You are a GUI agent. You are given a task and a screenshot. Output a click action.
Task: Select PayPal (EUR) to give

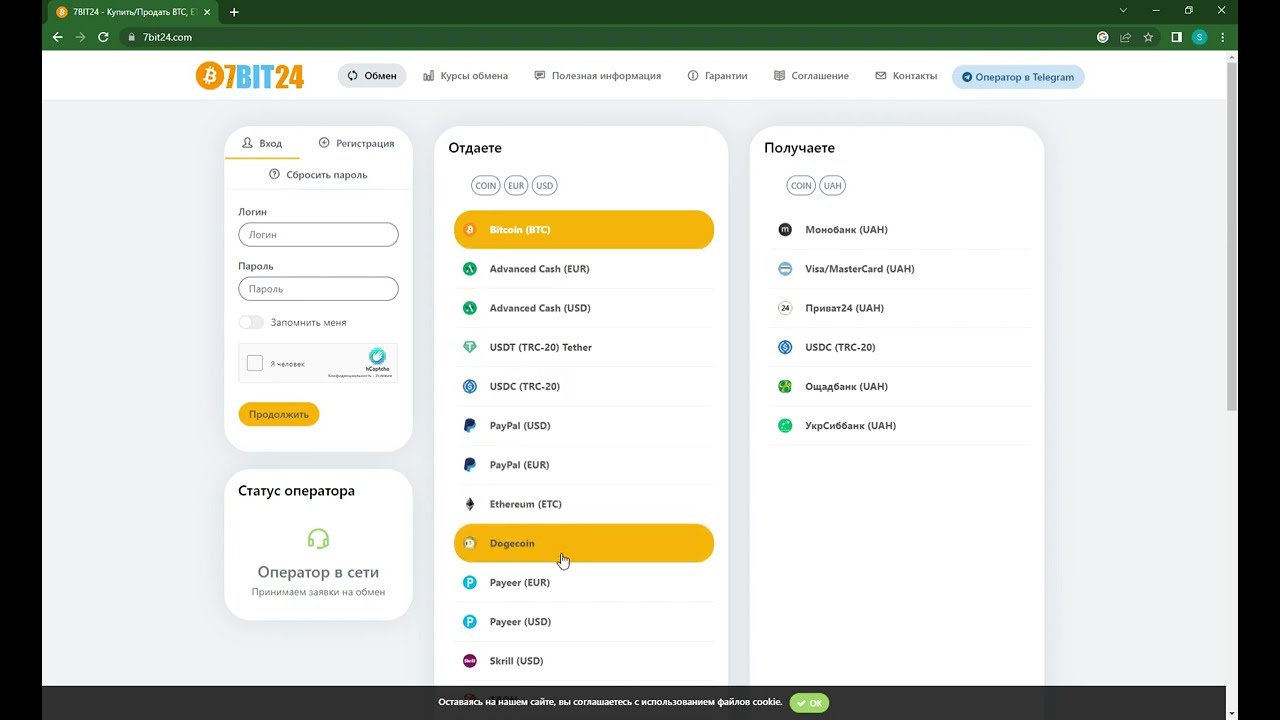click(584, 465)
